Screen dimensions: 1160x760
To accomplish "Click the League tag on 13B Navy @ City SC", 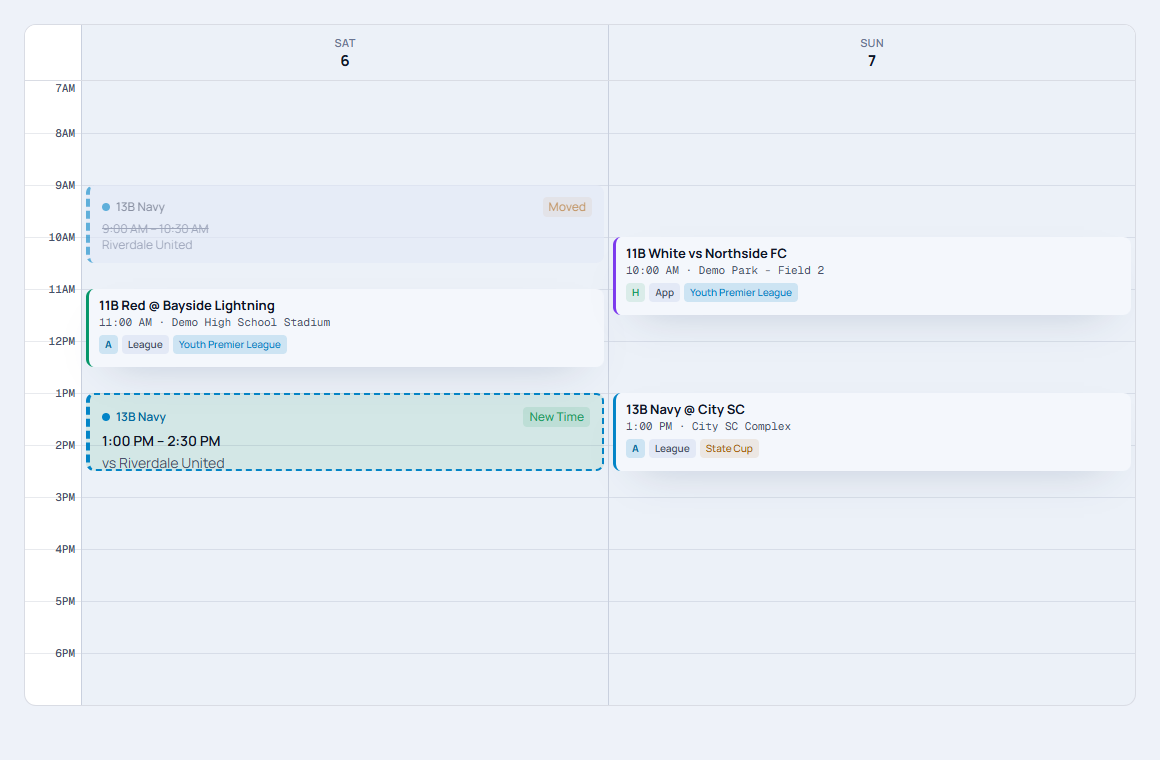I will click(x=672, y=448).
